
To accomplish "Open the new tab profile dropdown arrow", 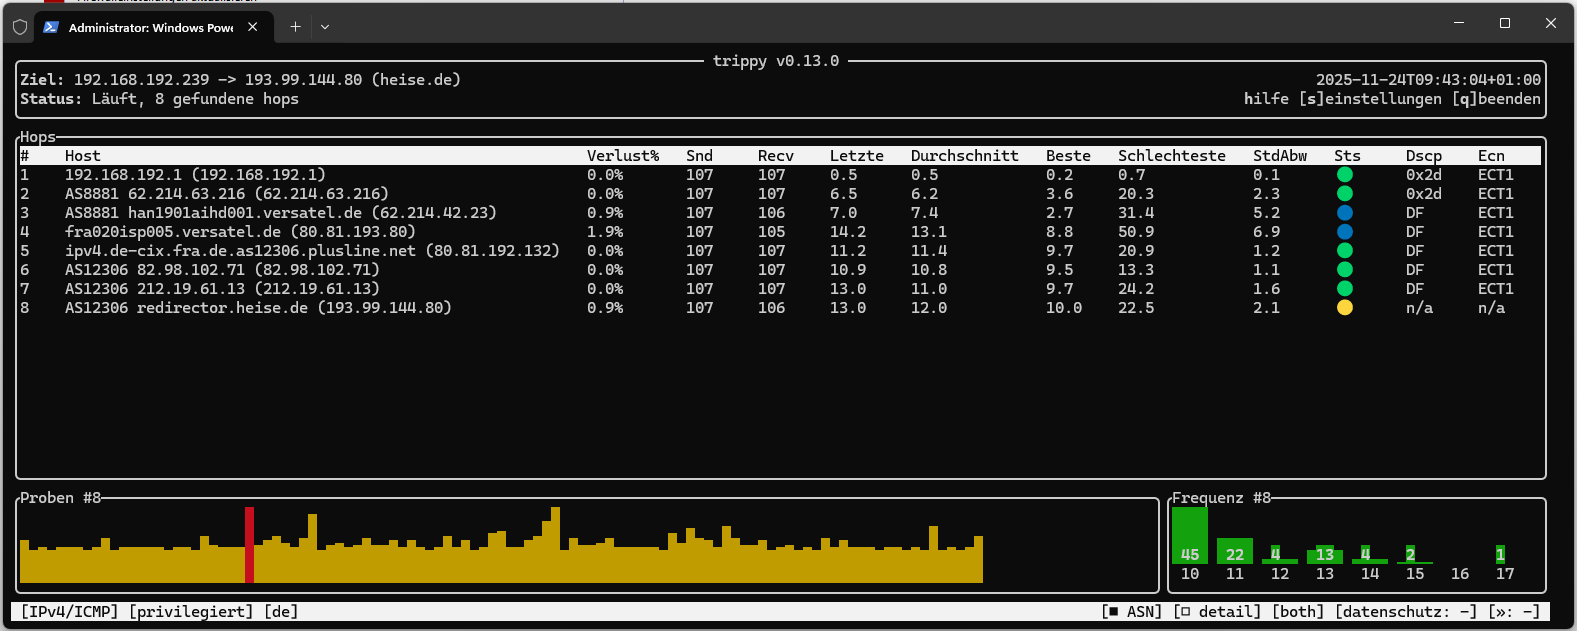I will tap(325, 27).
